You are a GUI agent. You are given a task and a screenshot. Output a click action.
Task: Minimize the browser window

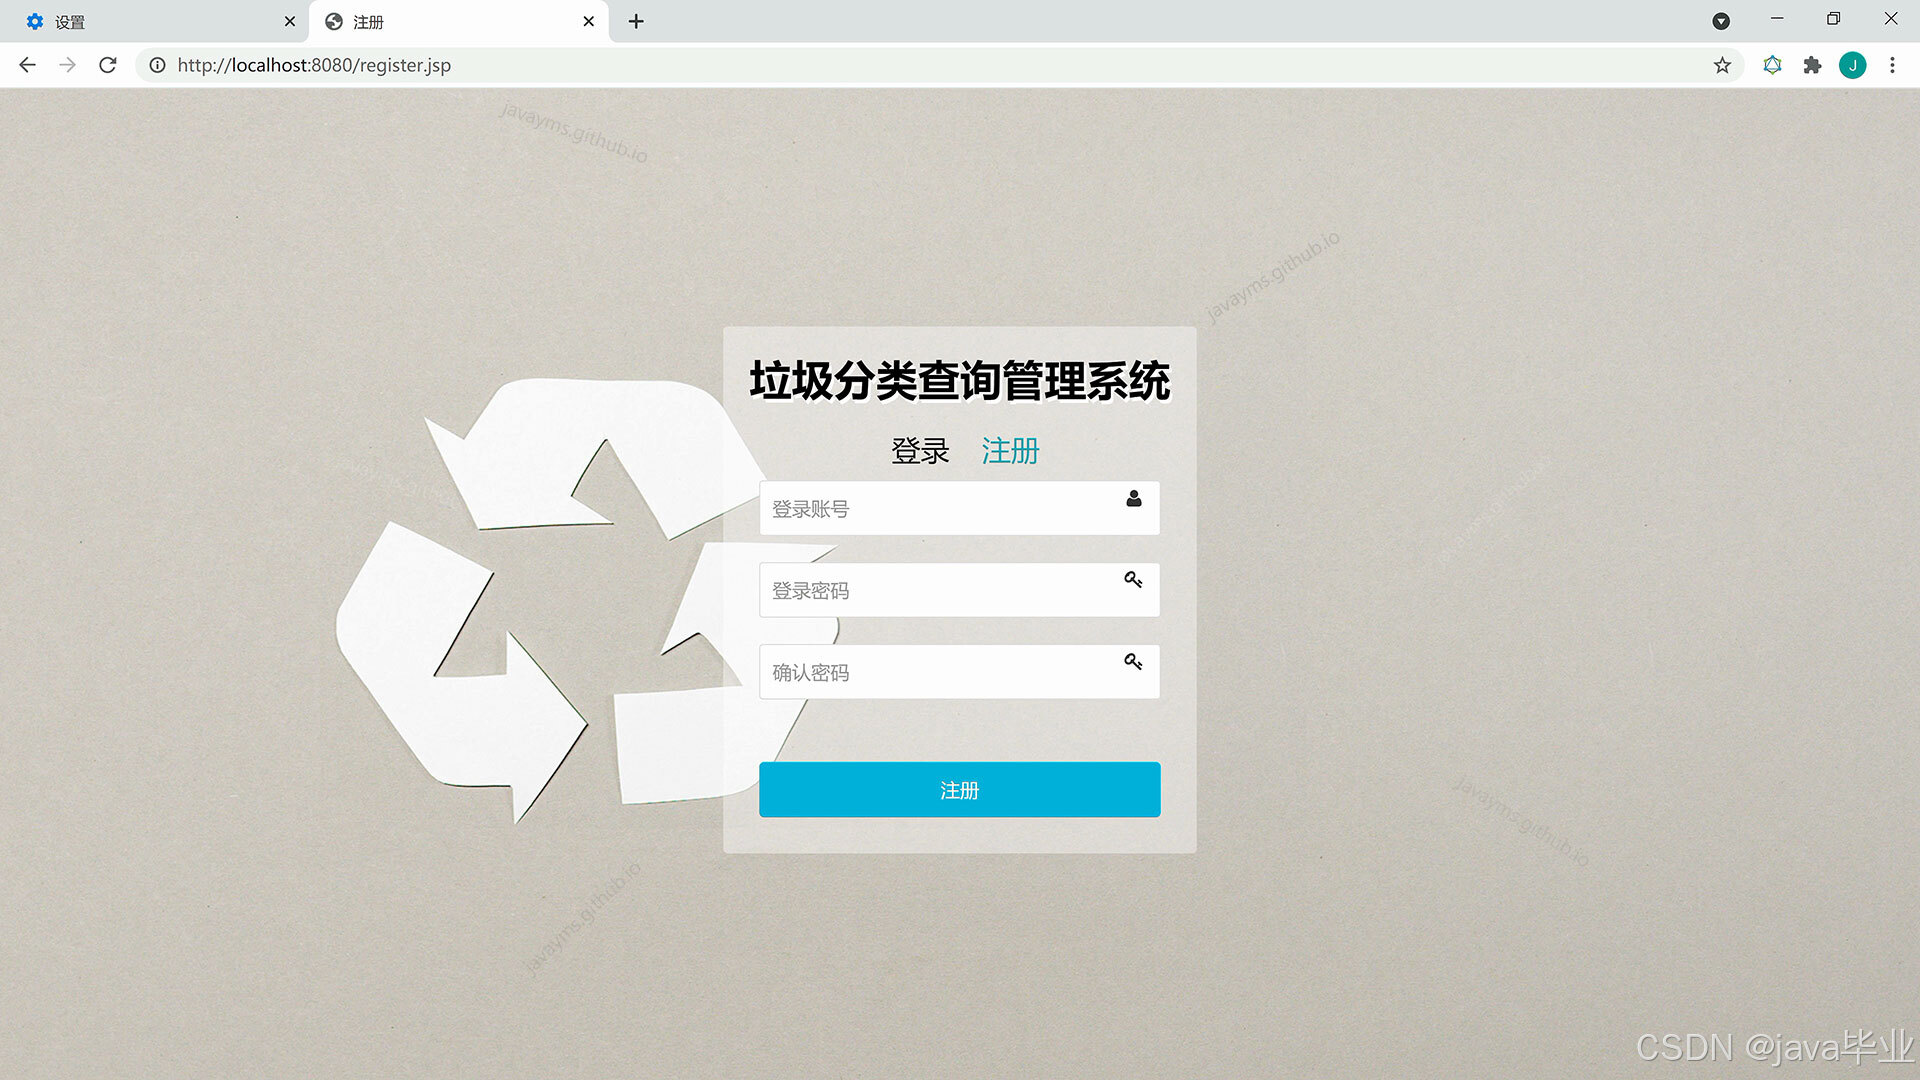click(1777, 19)
